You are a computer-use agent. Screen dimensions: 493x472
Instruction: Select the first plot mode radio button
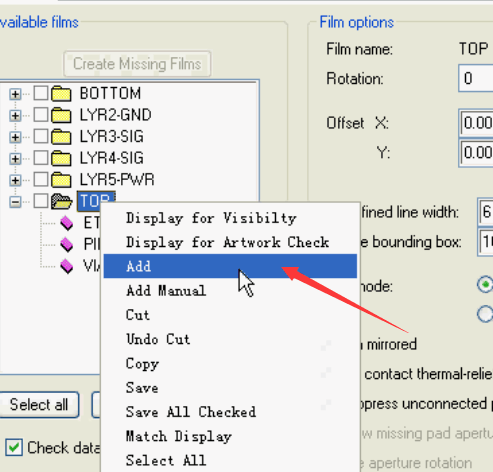tap(485, 284)
